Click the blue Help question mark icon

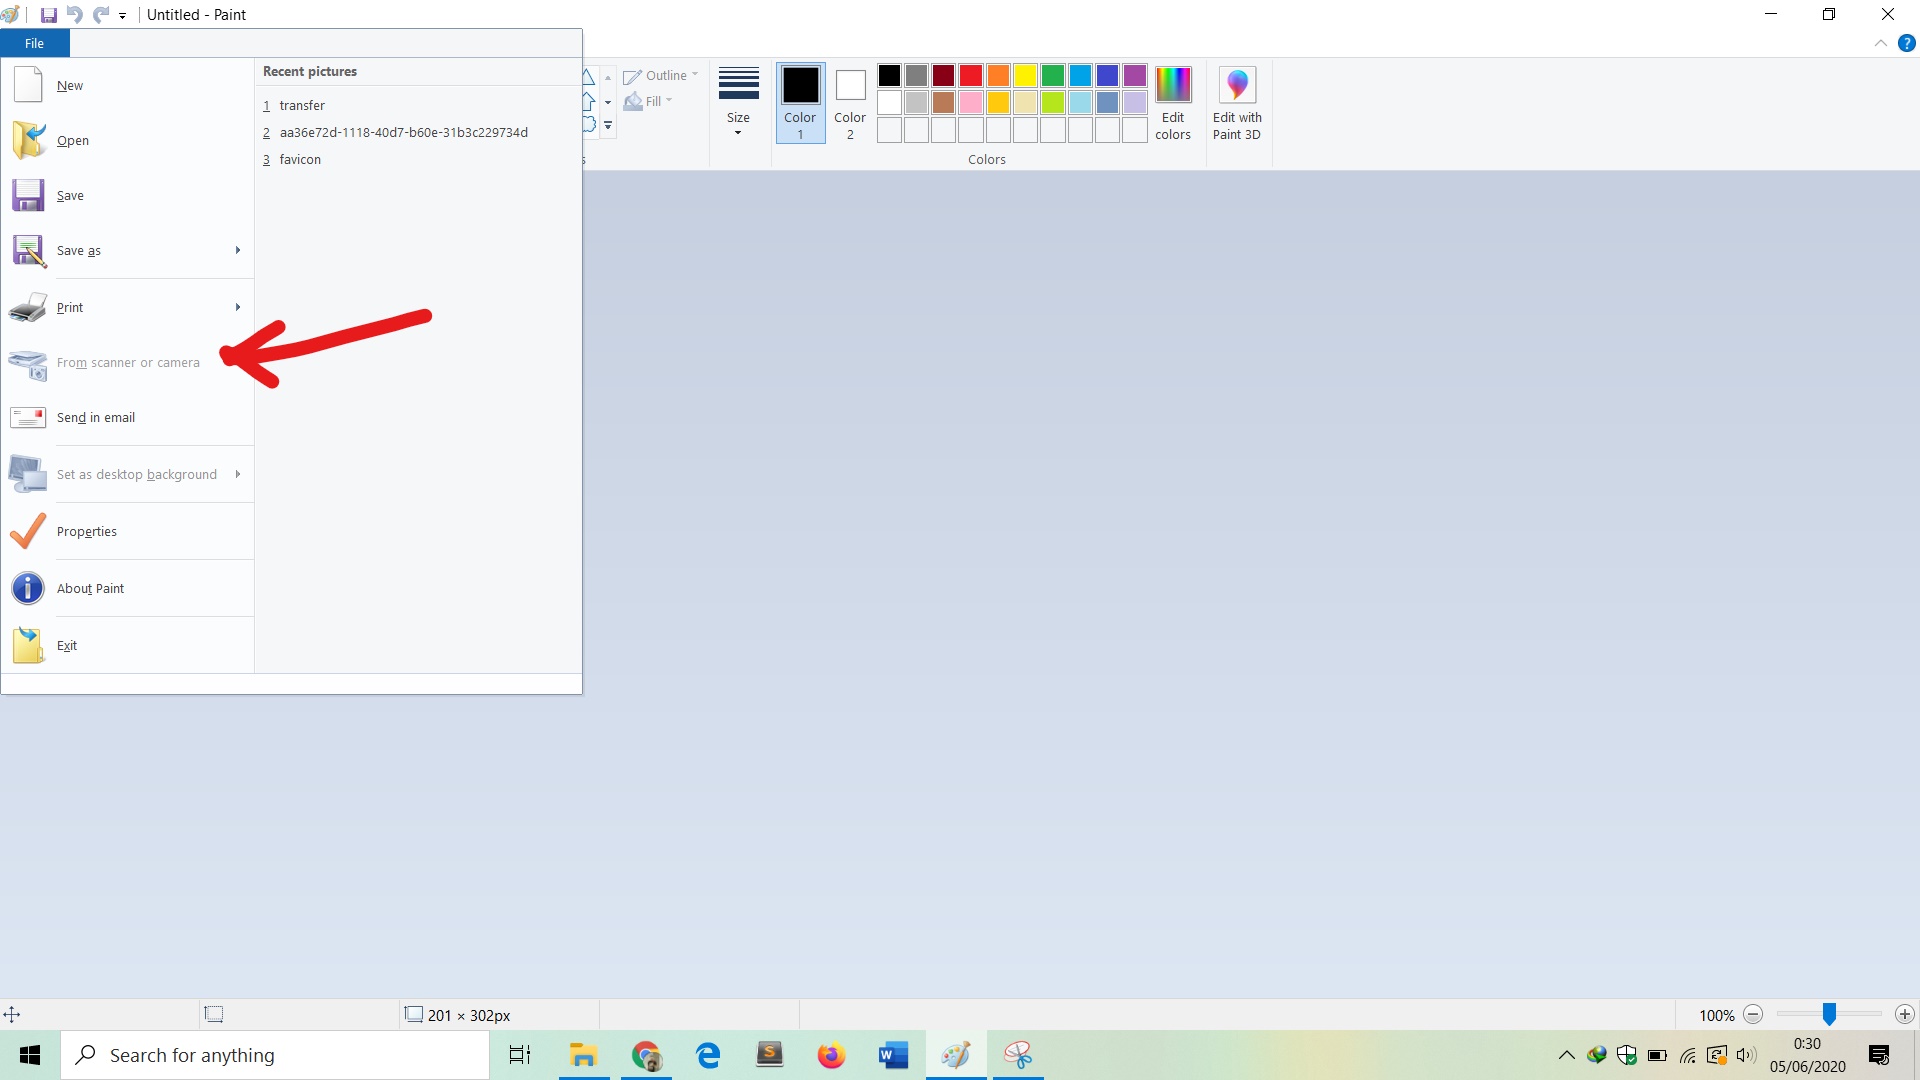click(1907, 44)
